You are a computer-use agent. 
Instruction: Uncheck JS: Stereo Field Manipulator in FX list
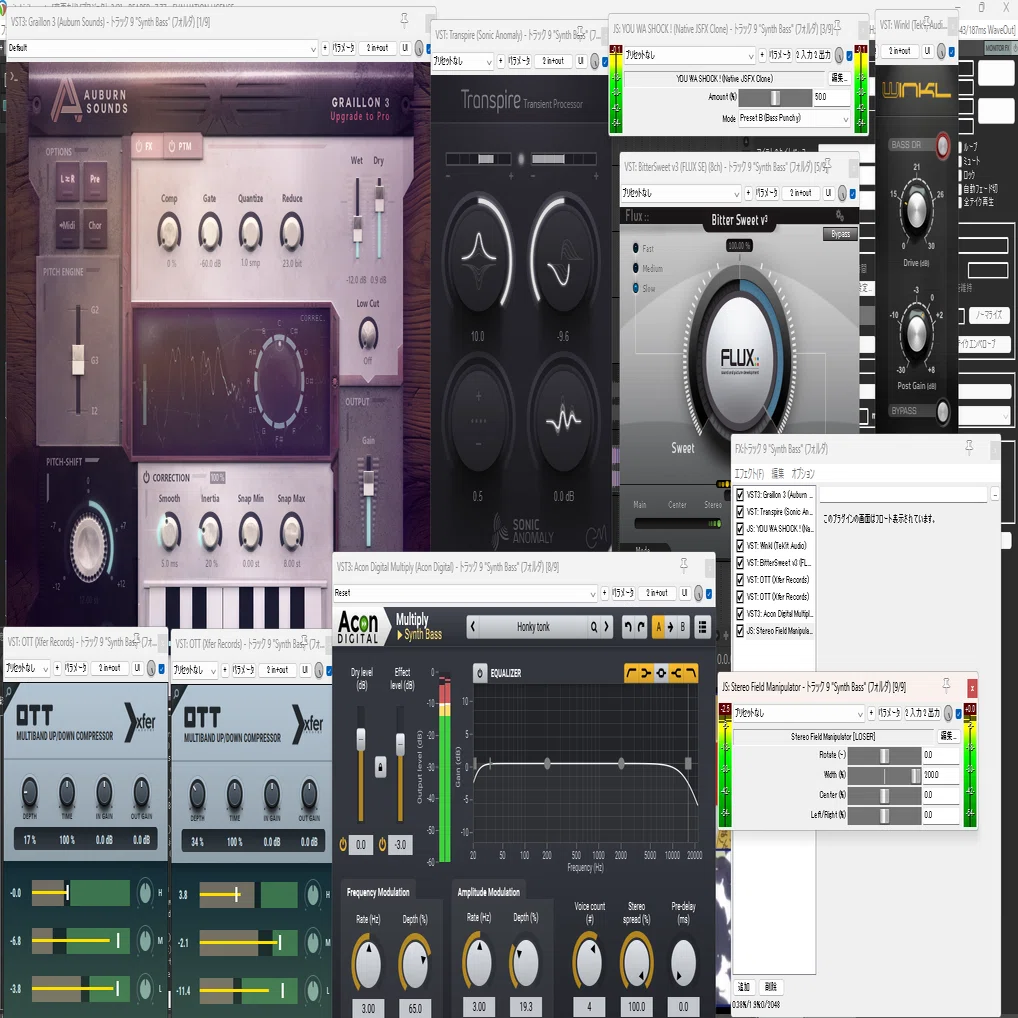tap(739, 630)
